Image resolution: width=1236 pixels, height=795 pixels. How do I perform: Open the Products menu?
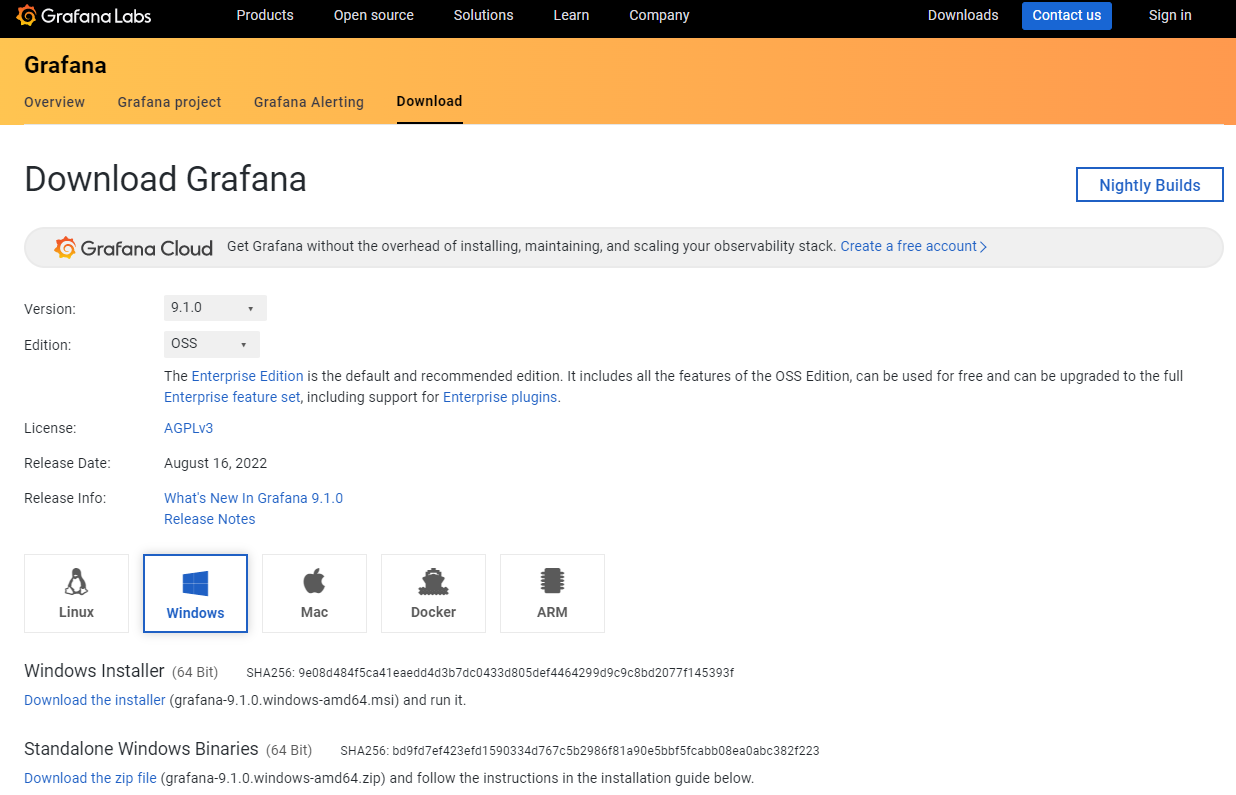pos(265,15)
